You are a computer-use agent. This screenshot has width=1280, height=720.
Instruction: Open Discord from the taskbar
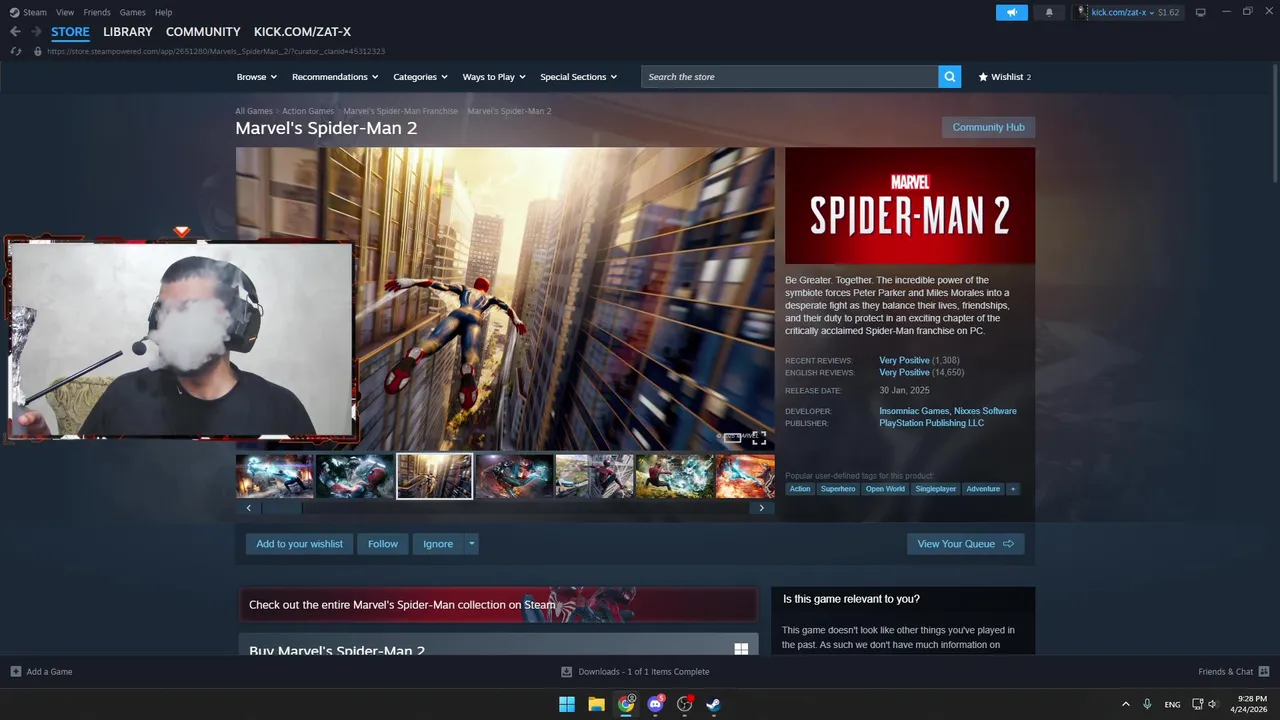pyautogui.click(x=655, y=704)
